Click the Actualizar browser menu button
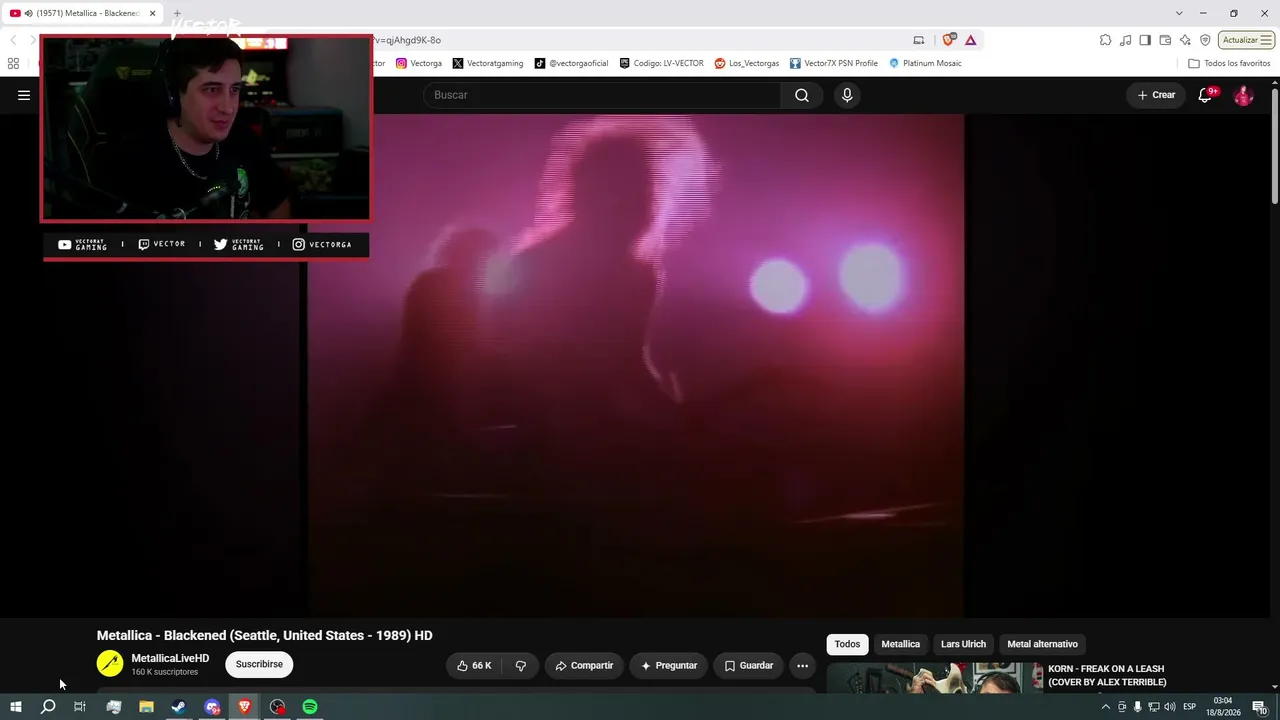This screenshot has height=720, width=1280. (x=1246, y=40)
